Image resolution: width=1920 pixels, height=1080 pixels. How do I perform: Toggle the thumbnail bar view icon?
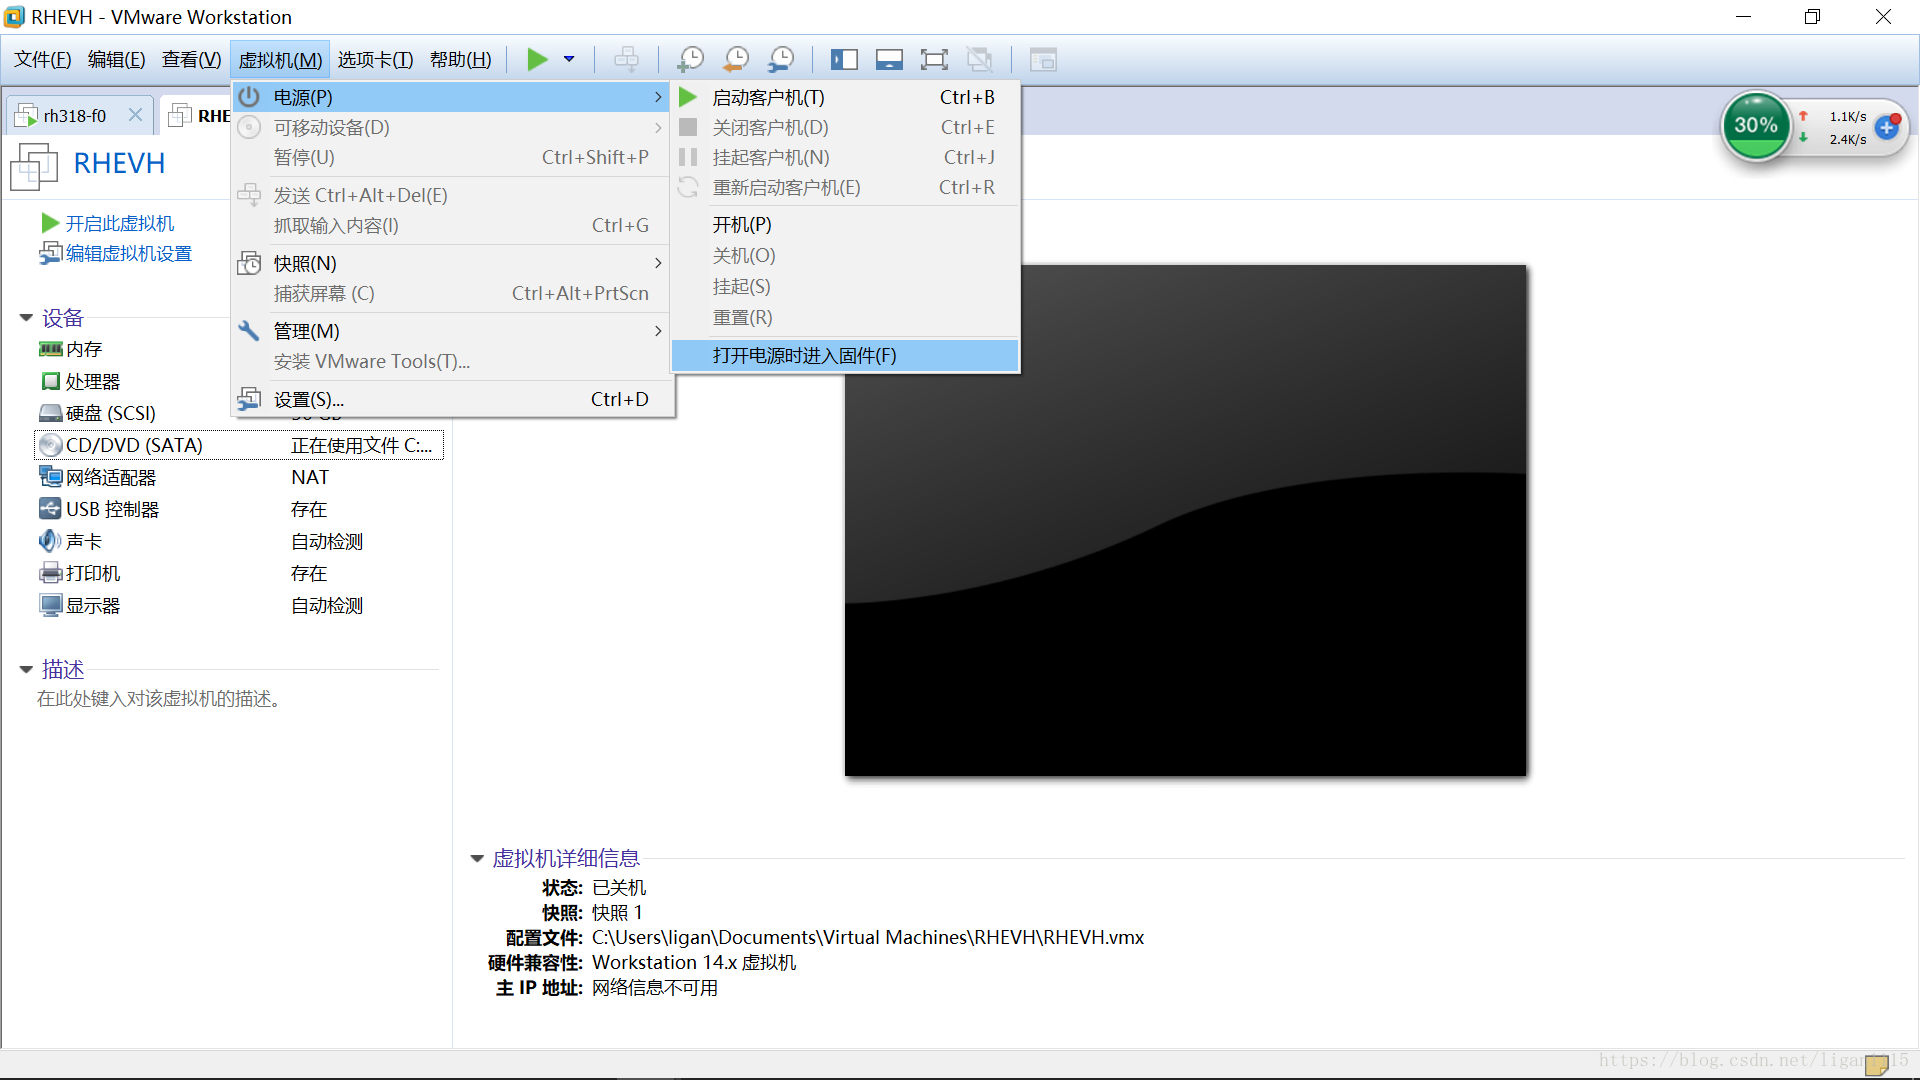click(x=889, y=60)
